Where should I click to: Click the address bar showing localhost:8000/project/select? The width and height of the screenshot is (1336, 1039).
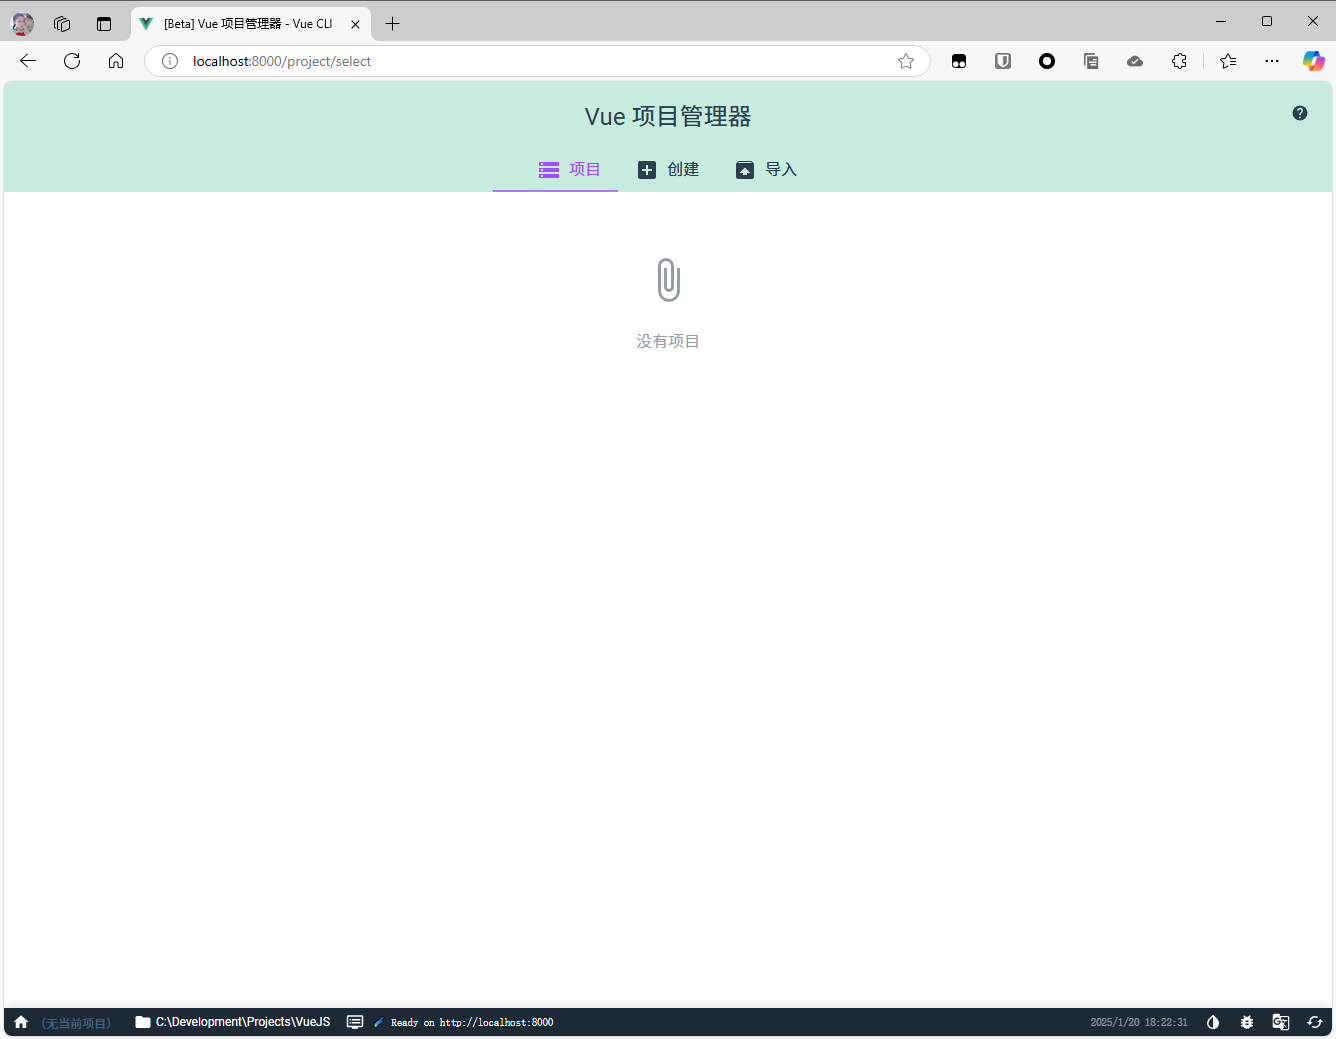click(x=538, y=61)
